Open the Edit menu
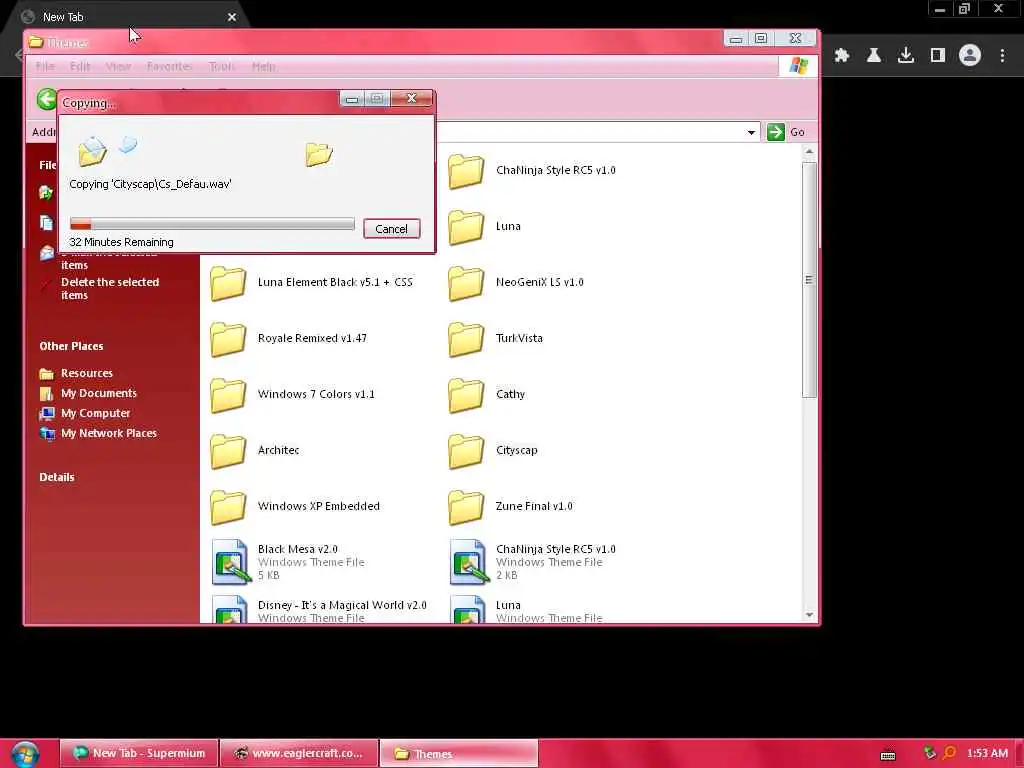 (x=80, y=66)
